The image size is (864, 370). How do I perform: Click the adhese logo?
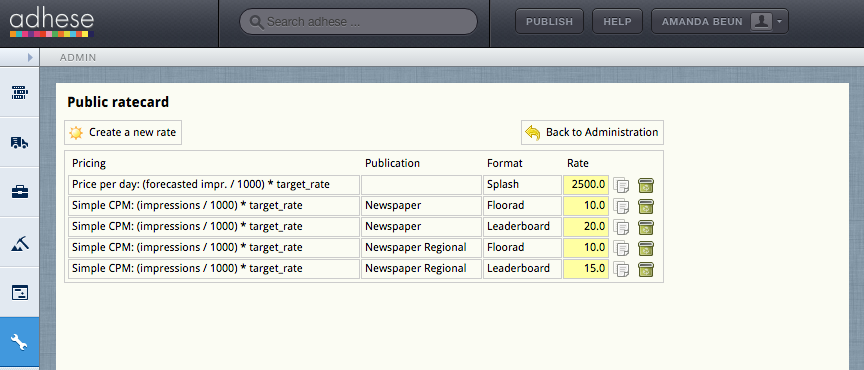point(51,23)
